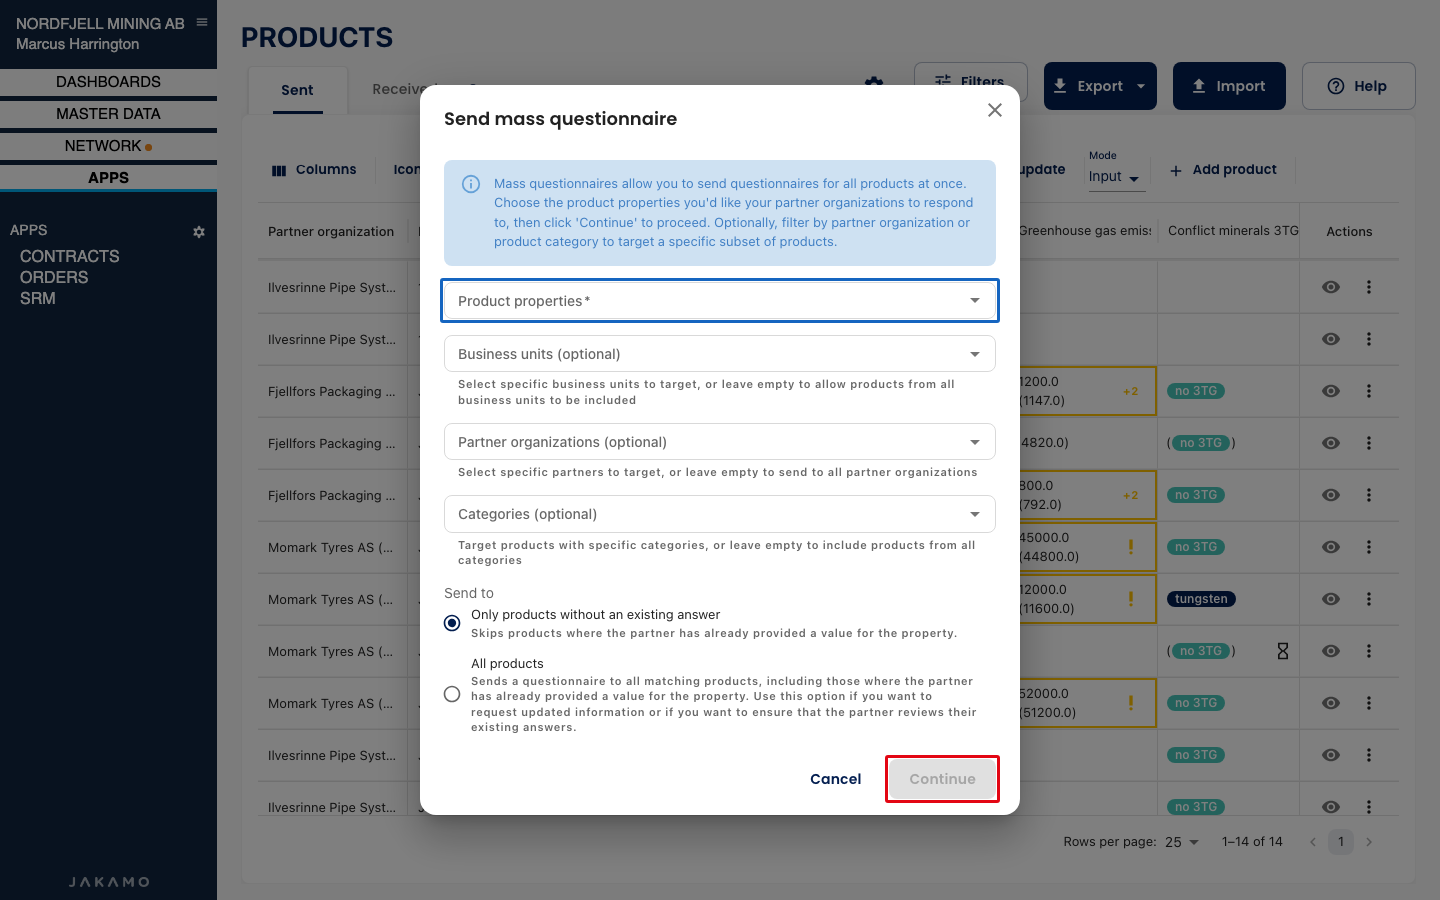Select page 1 in pagination
Image resolution: width=1440 pixels, height=900 pixels.
tap(1341, 842)
